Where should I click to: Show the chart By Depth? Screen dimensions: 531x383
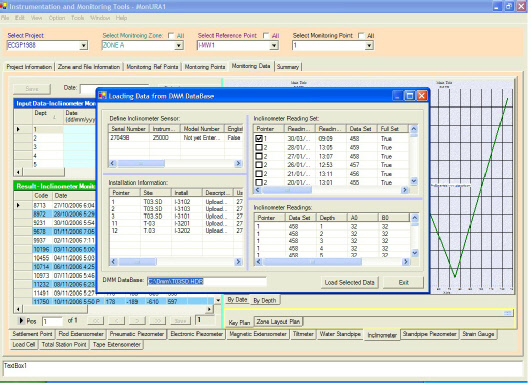(264, 300)
